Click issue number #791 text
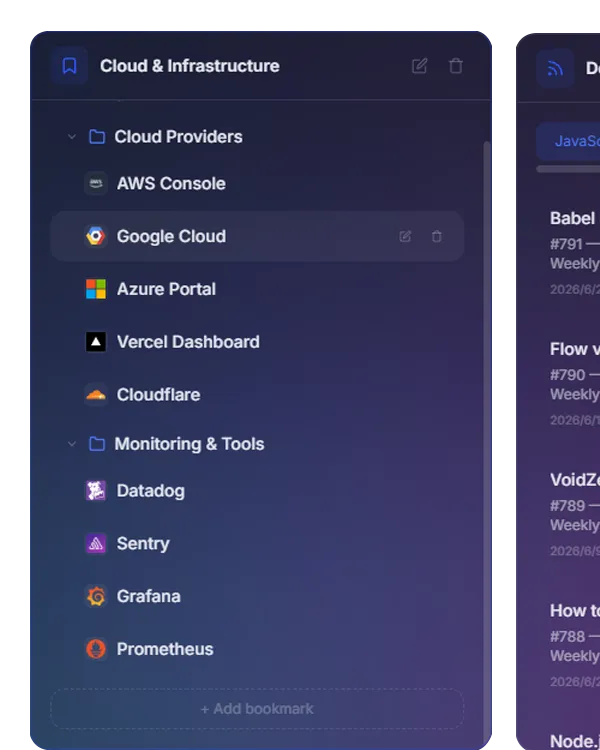Screen dimensions: 600x750 point(566,244)
